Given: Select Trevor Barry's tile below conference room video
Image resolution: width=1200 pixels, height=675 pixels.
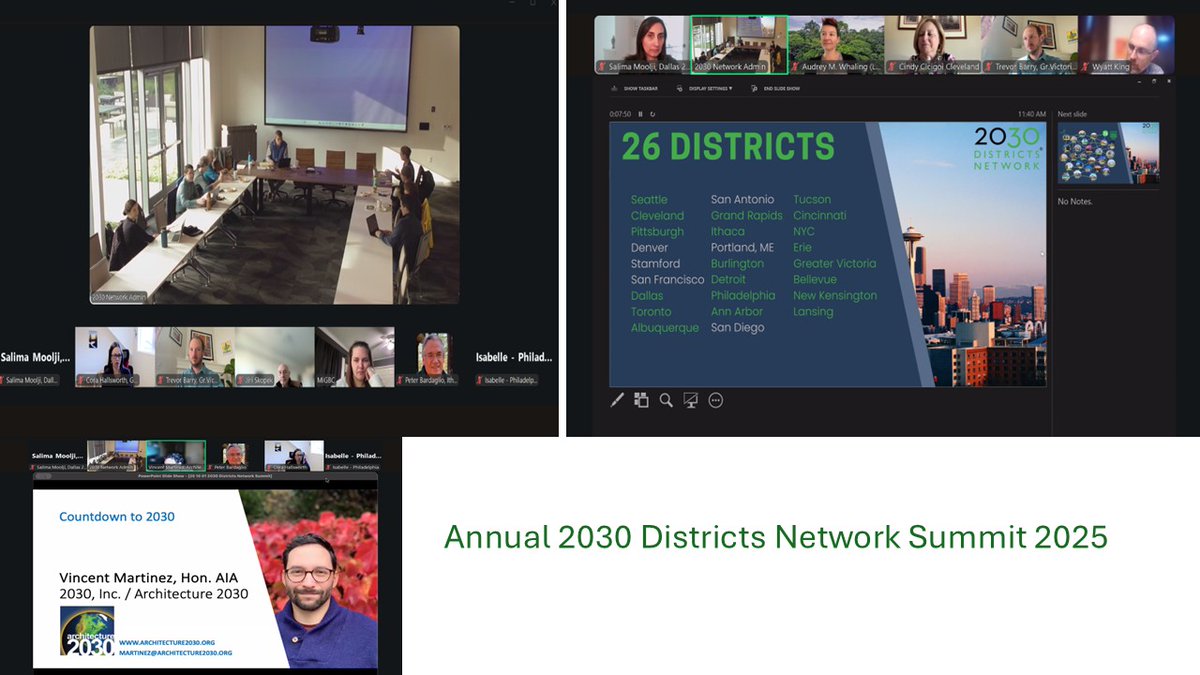Looking at the screenshot, I should (x=195, y=357).
